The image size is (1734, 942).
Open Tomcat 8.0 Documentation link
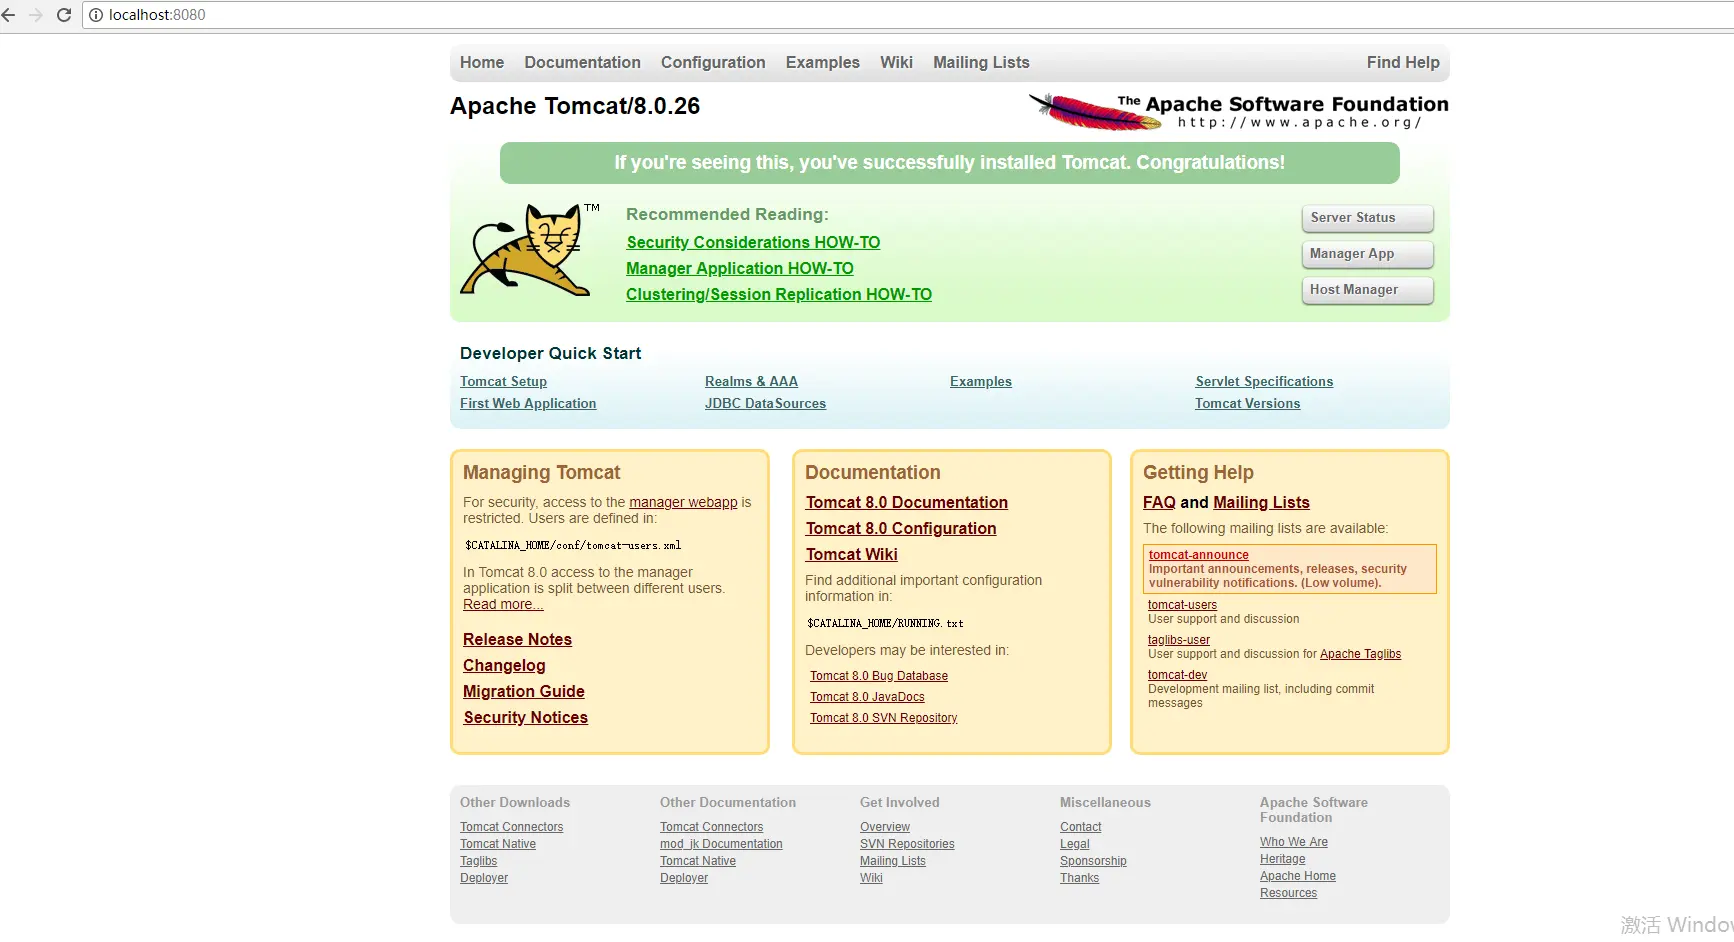tap(907, 502)
